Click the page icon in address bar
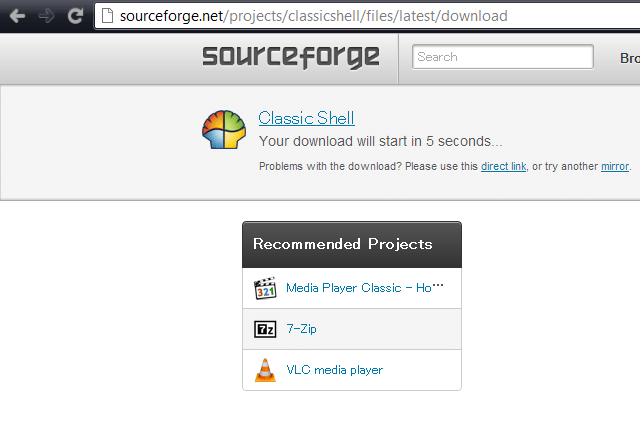 (107, 16)
